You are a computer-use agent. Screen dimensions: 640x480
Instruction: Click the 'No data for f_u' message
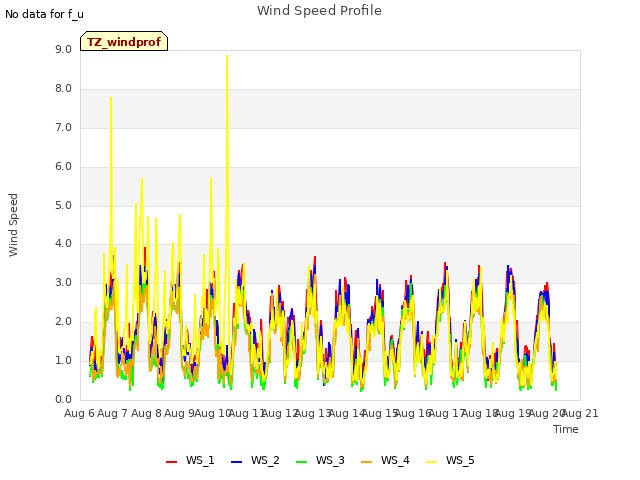(44, 14)
